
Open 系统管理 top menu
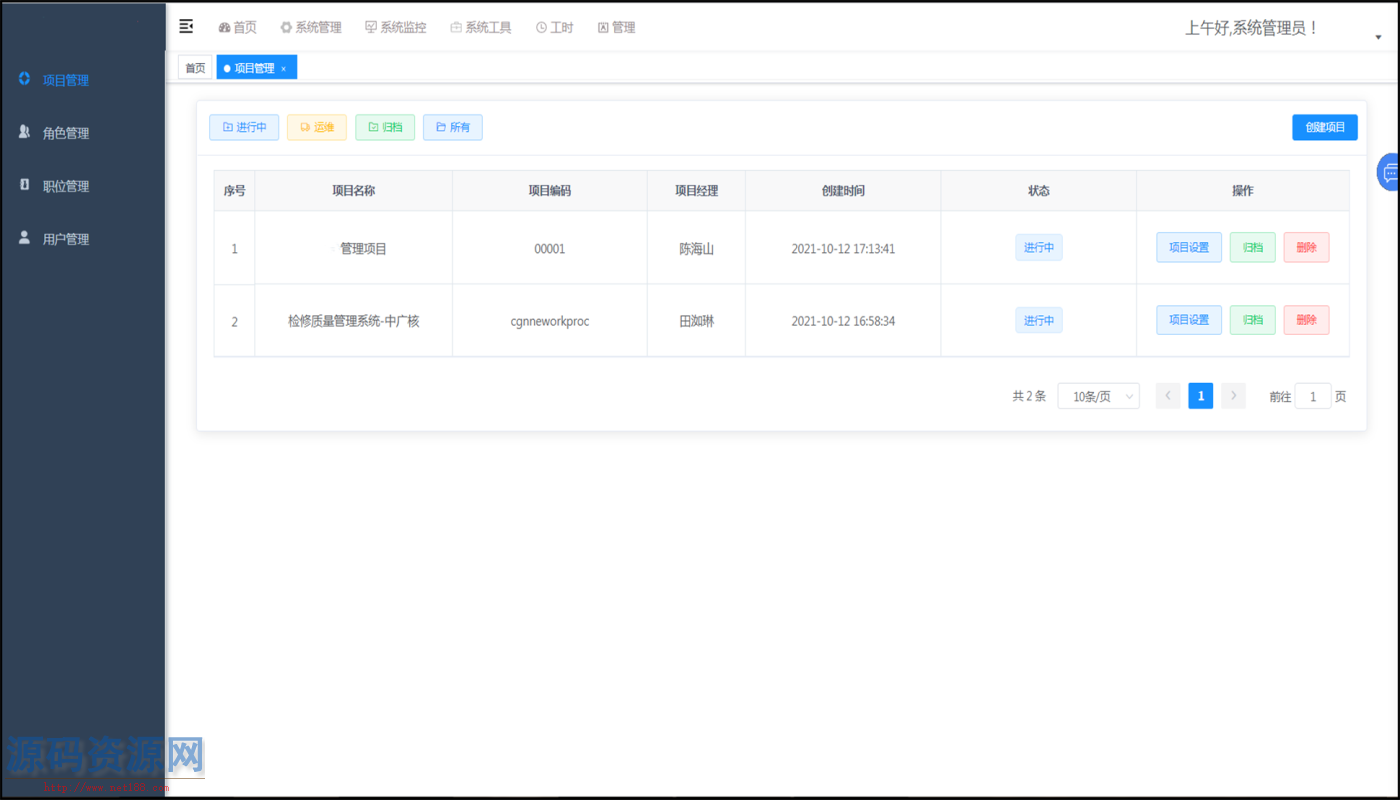(310, 27)
